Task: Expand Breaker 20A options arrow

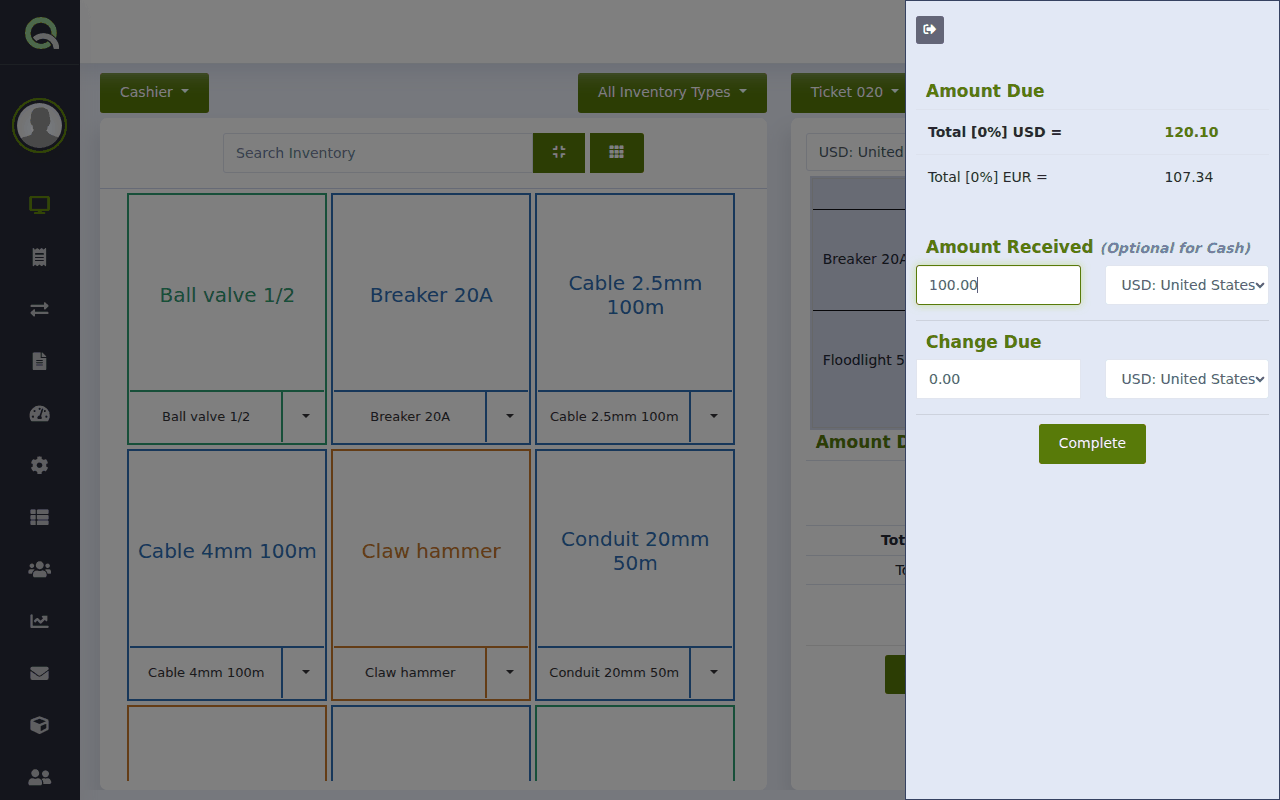Action: (509, 417)
